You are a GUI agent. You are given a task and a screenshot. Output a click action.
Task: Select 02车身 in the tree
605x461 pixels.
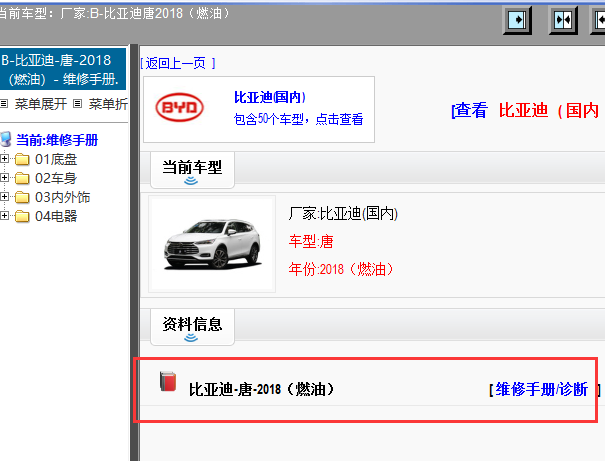(x=56, y=178)
